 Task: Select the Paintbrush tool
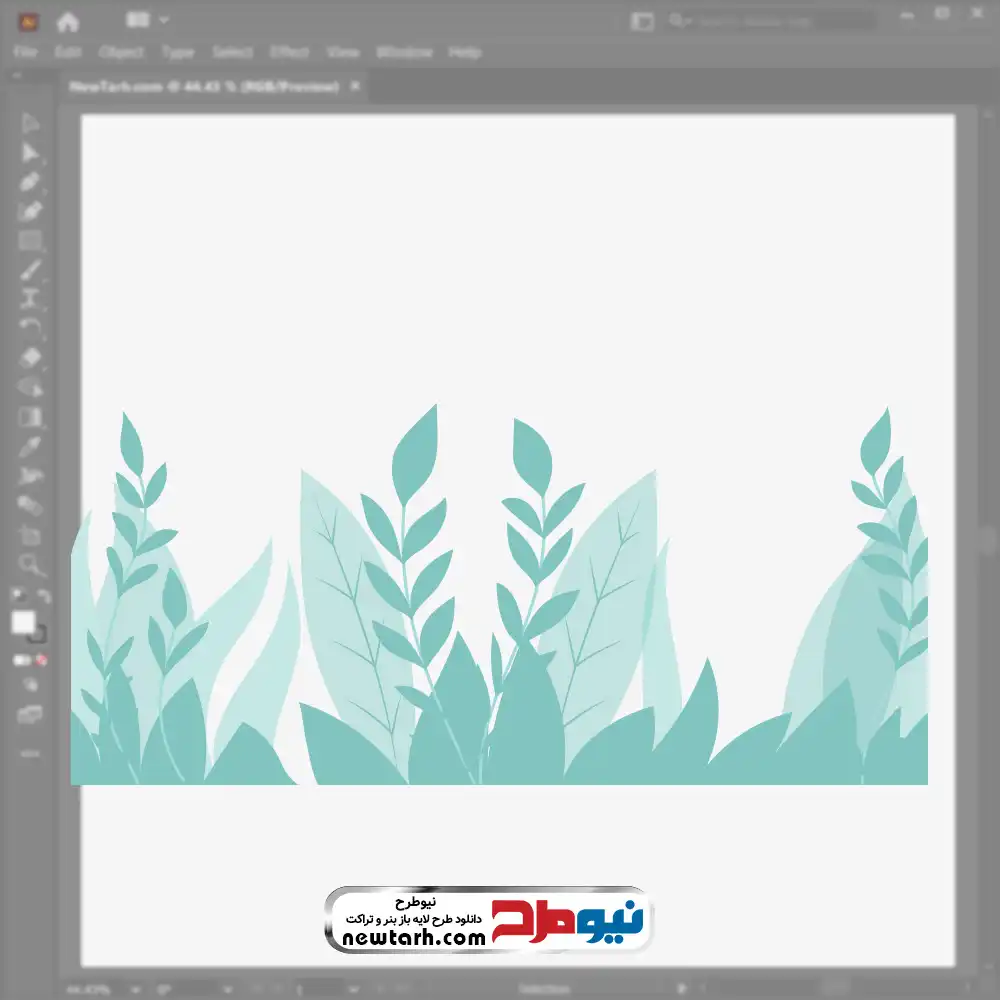tap(30, 270)
